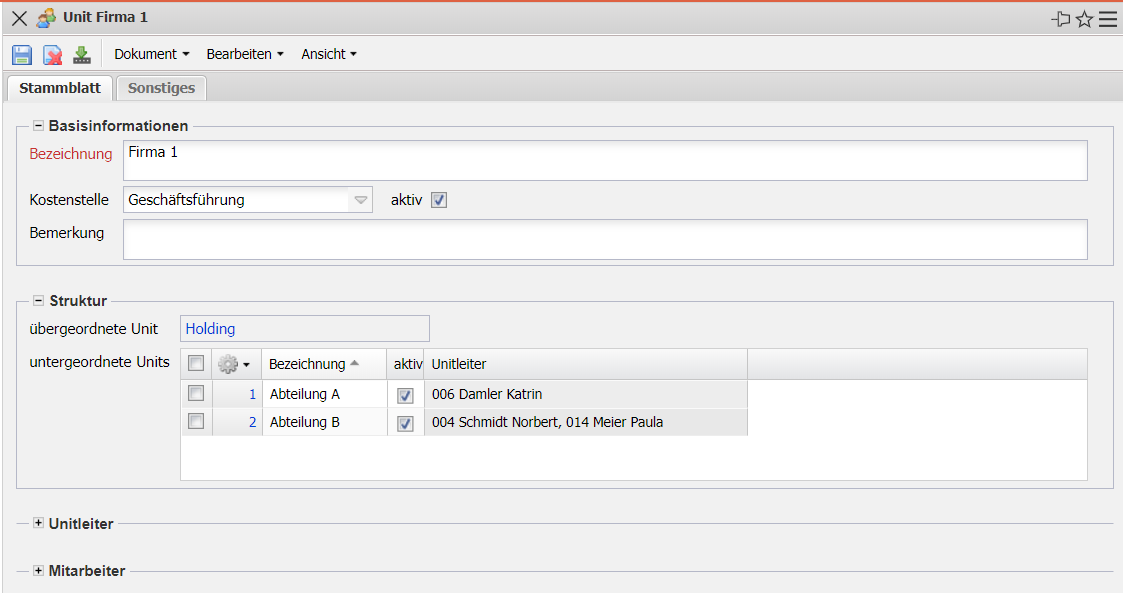This screenshot has height=593, width=1123.
Task: Expand the Unitleiter section
Action: point(39,523)
